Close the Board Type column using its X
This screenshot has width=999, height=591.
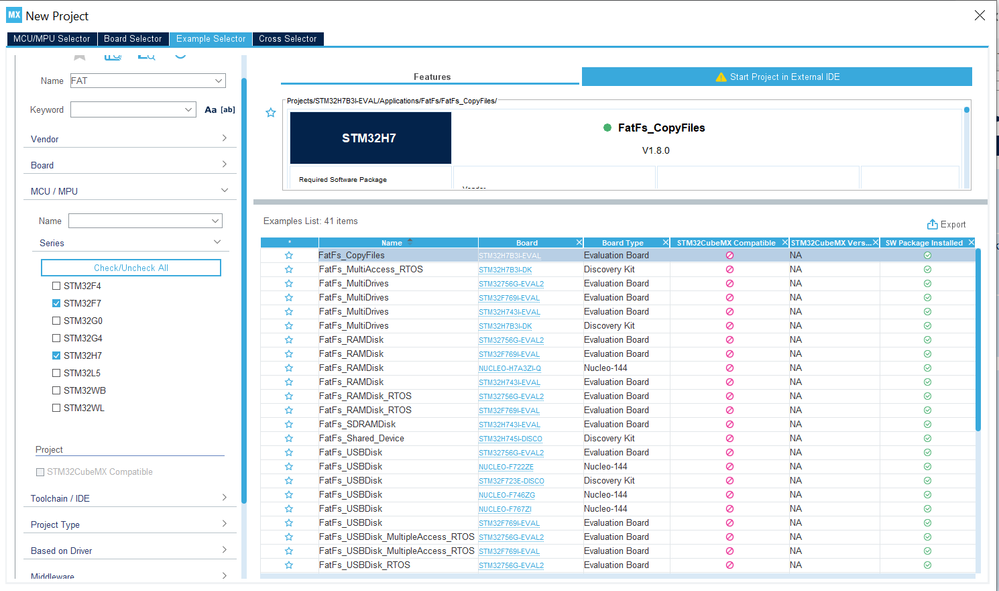pyautogui.click(x=665, y=243)
